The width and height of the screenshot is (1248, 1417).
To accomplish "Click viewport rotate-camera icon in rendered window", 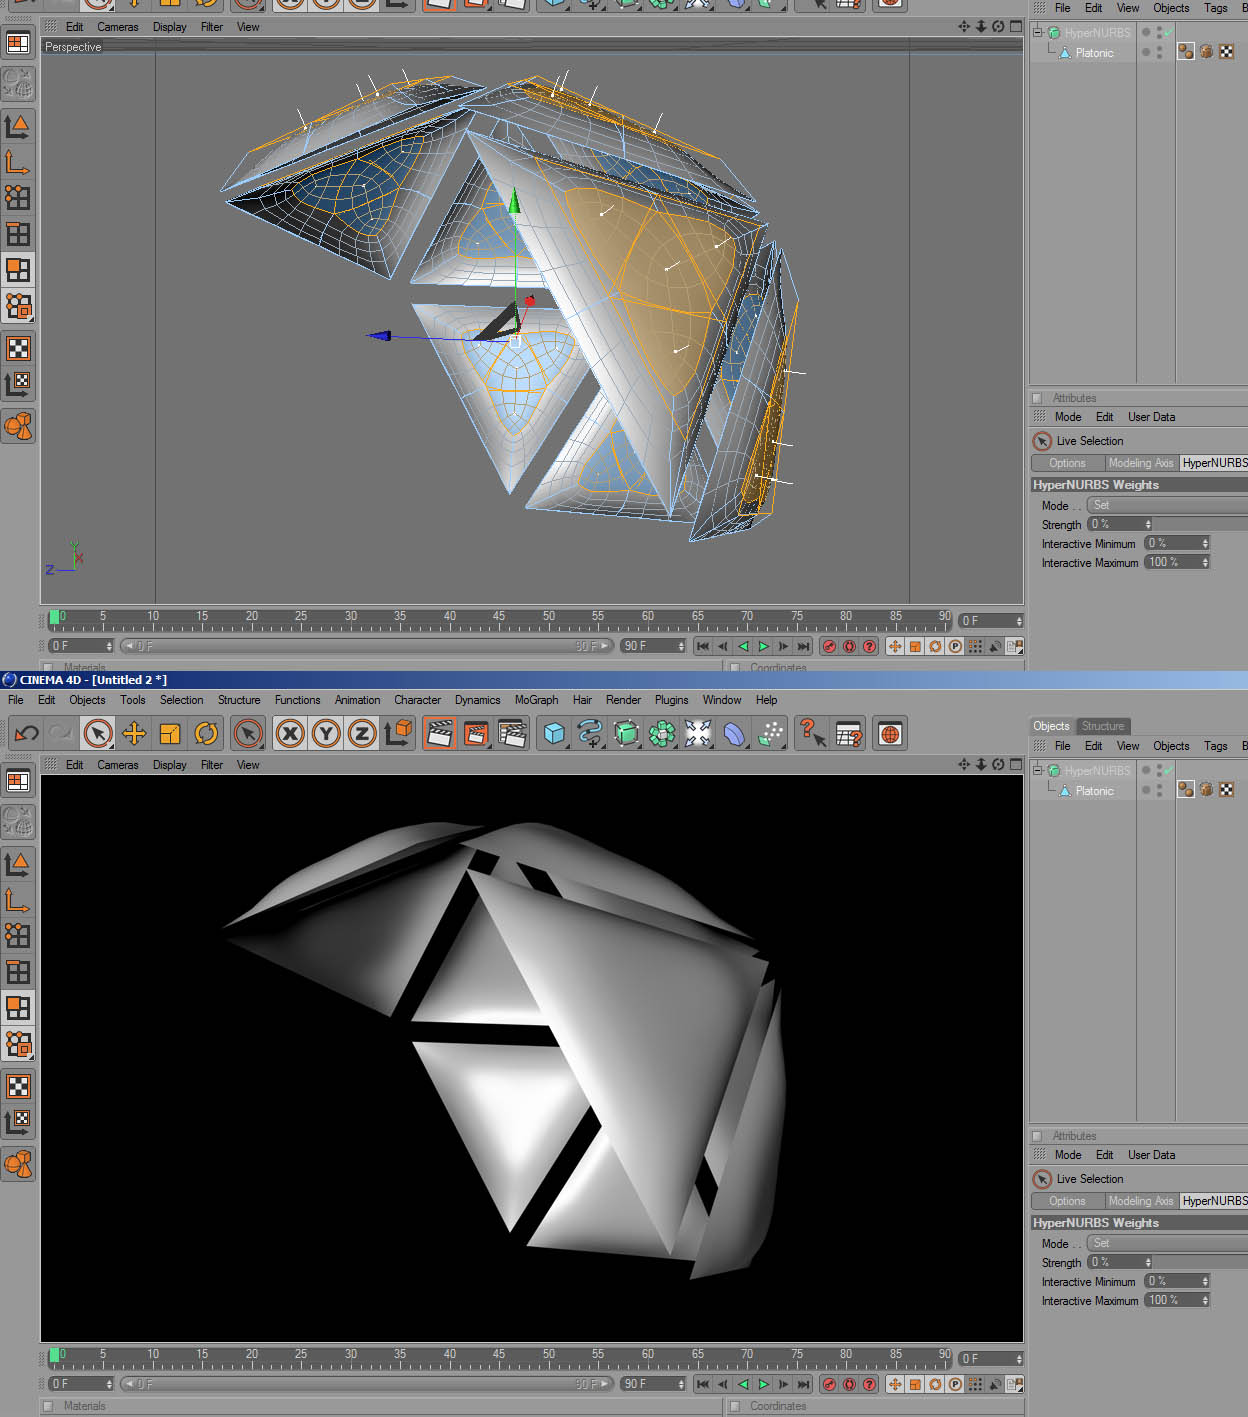I will 998,764.
